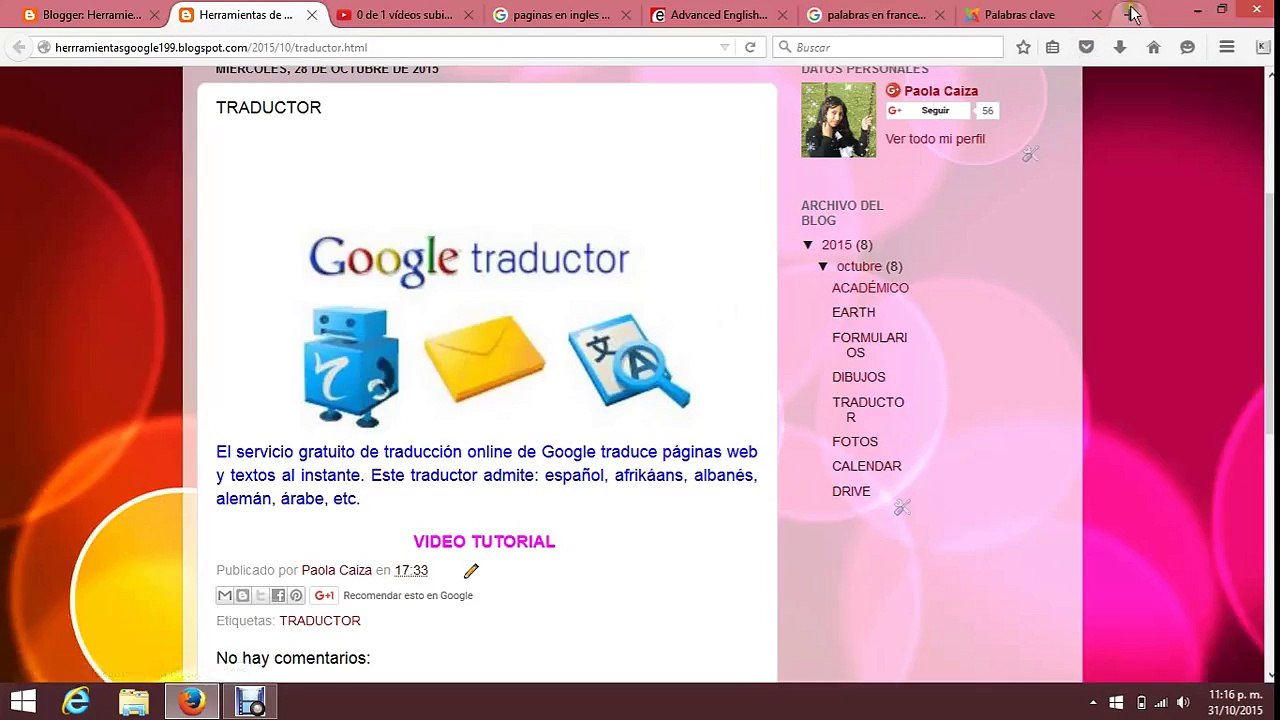1280x720 pixels.
Task: Open the ACADÉMICO archive post
Action: pos(870,288)
